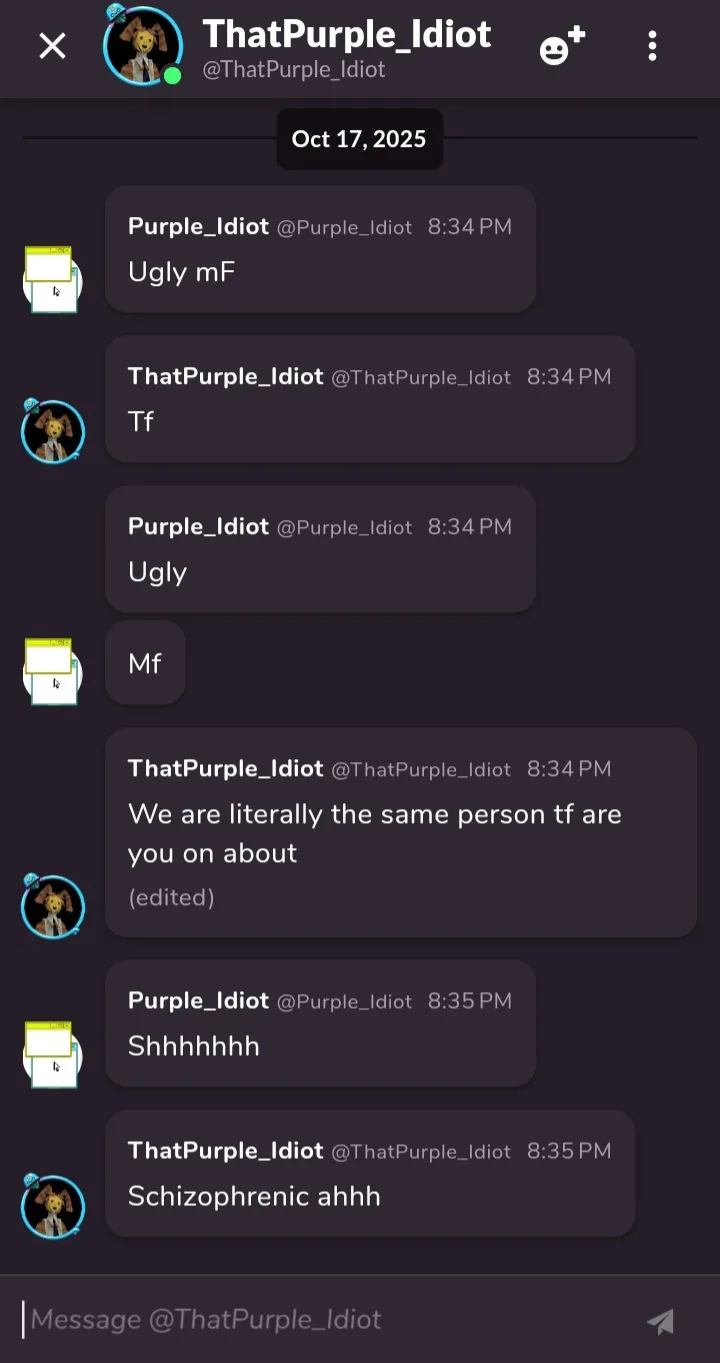Click the @ThatPurple_Idiot handle under the header title
Image resolution: width=720 pixels, height=1363 pixels.
coord(294,71)
